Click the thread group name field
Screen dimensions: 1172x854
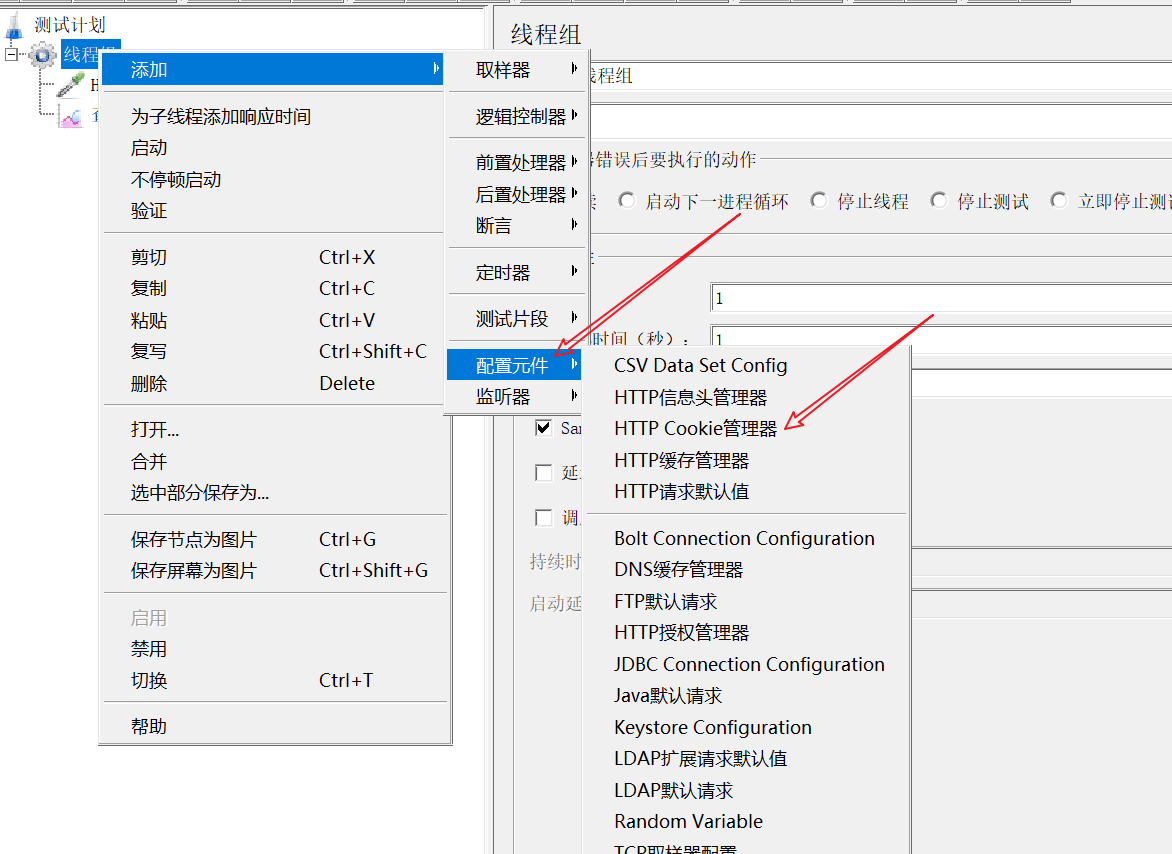point(880,75)
